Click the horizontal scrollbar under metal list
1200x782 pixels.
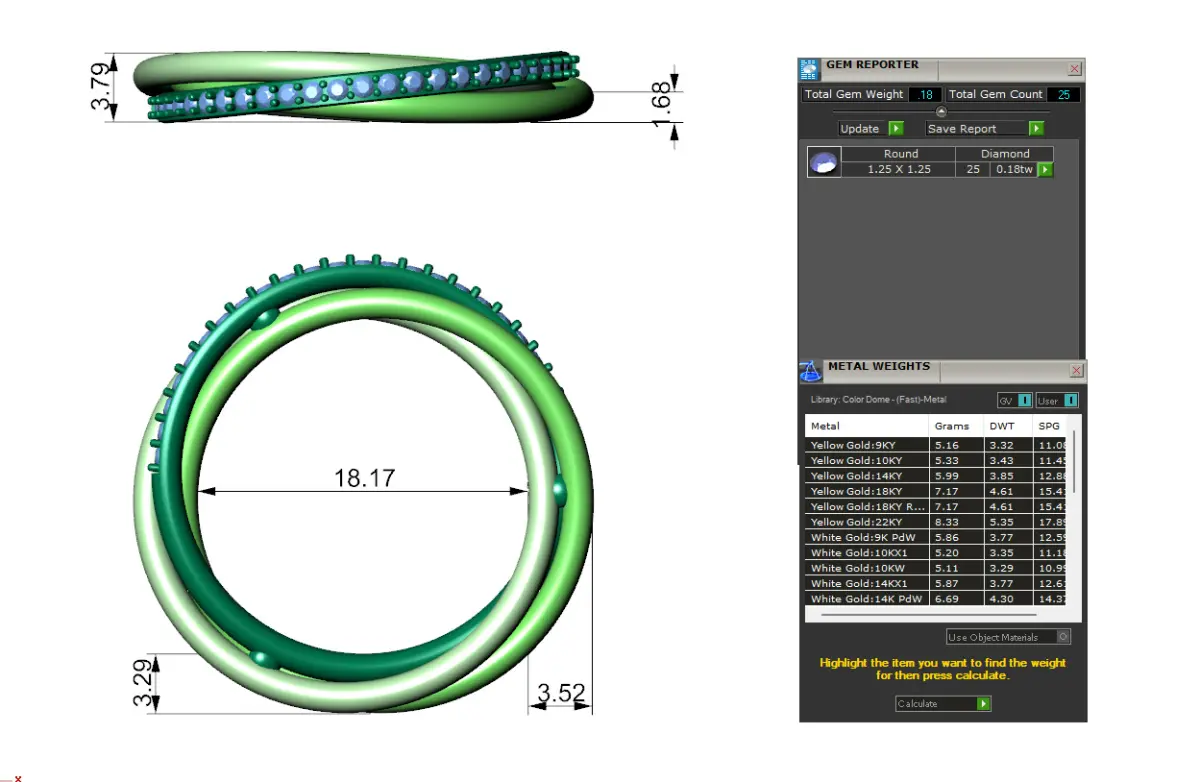point(928,615)
